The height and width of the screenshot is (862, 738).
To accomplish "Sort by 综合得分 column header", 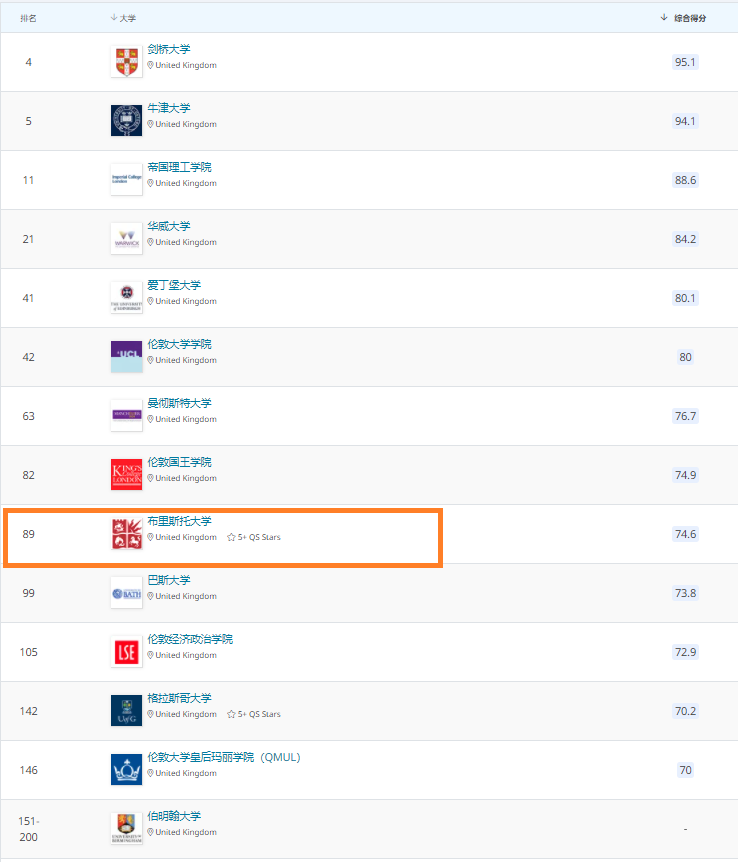I will pyautogui.click(x=684, y=18).
